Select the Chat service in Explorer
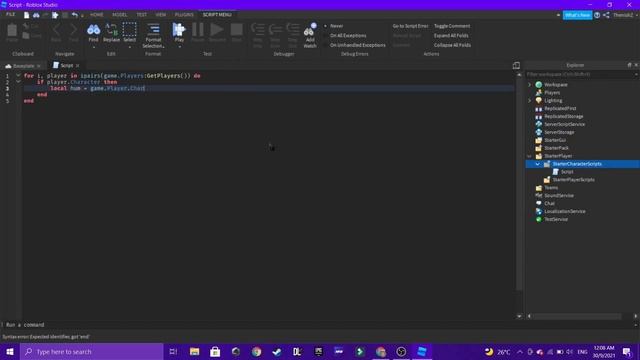Screen dimensions: 640x360 pos(549,203)
